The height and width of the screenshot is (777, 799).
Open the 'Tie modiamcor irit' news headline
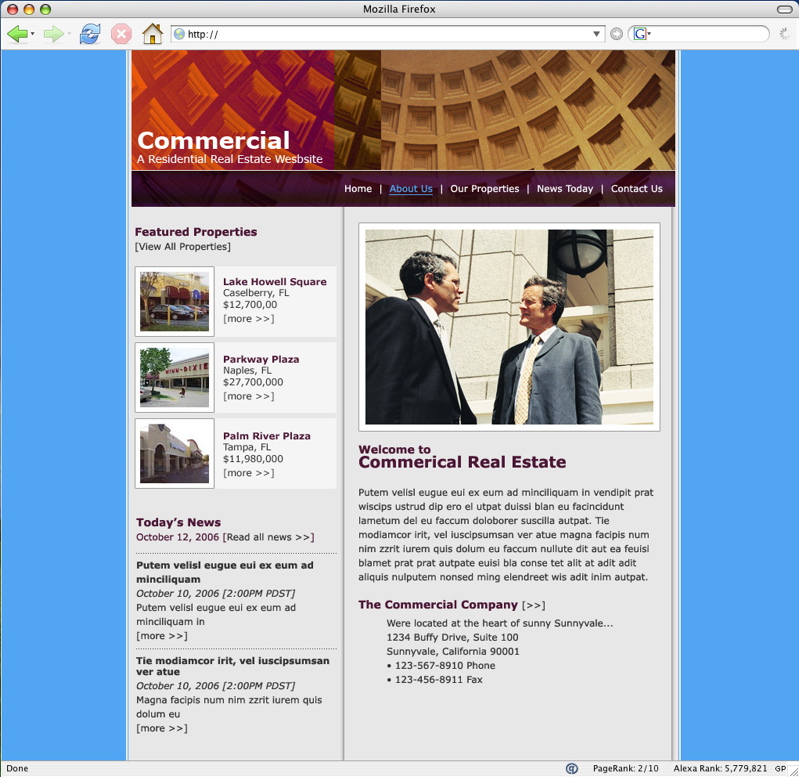click(x=232, y=666)
